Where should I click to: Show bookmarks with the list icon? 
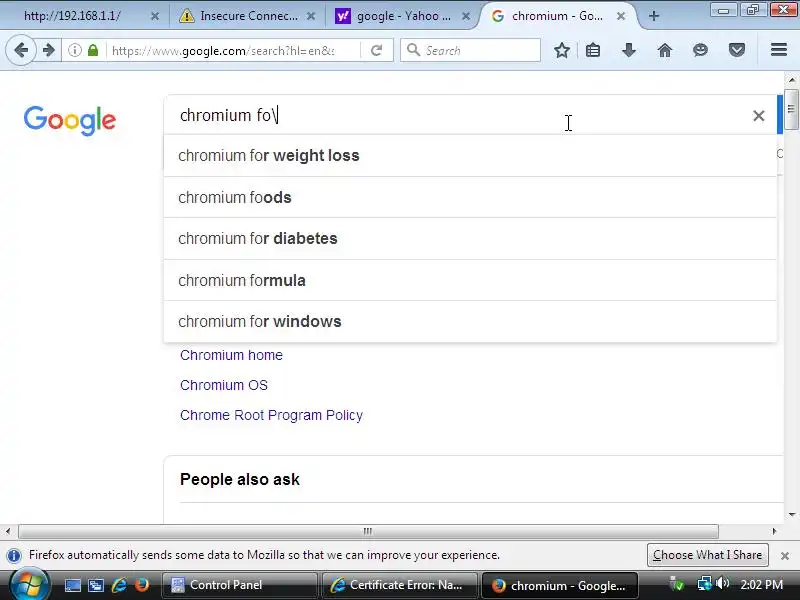(593, 50)
